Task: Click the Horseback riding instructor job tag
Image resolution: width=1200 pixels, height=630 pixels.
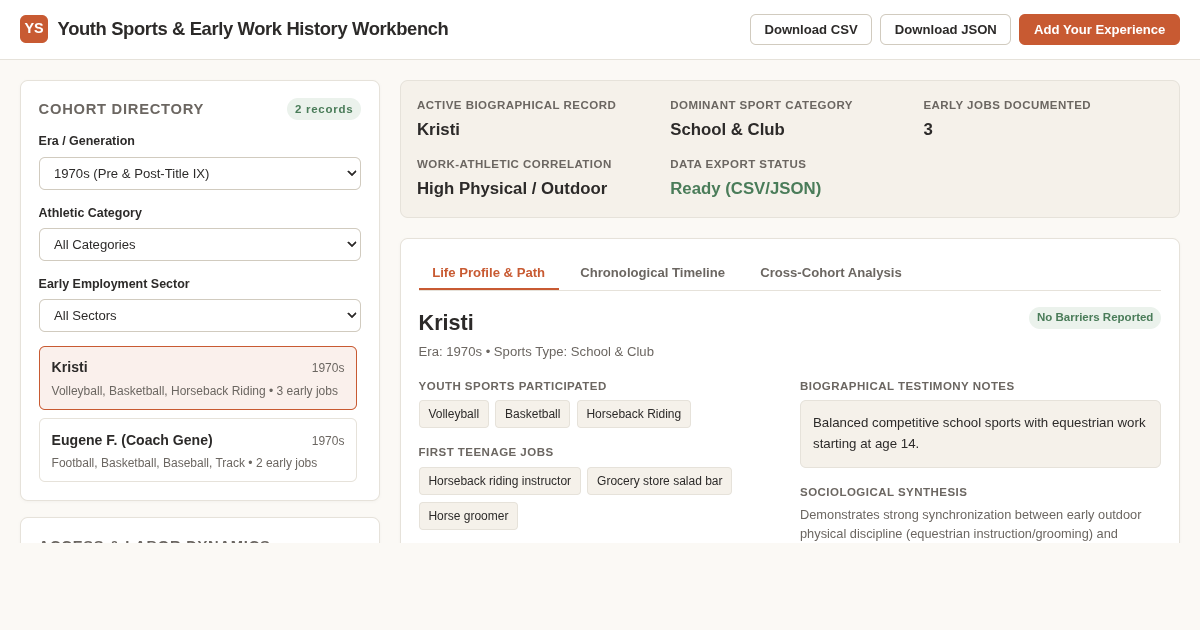Action: [500, 481]
